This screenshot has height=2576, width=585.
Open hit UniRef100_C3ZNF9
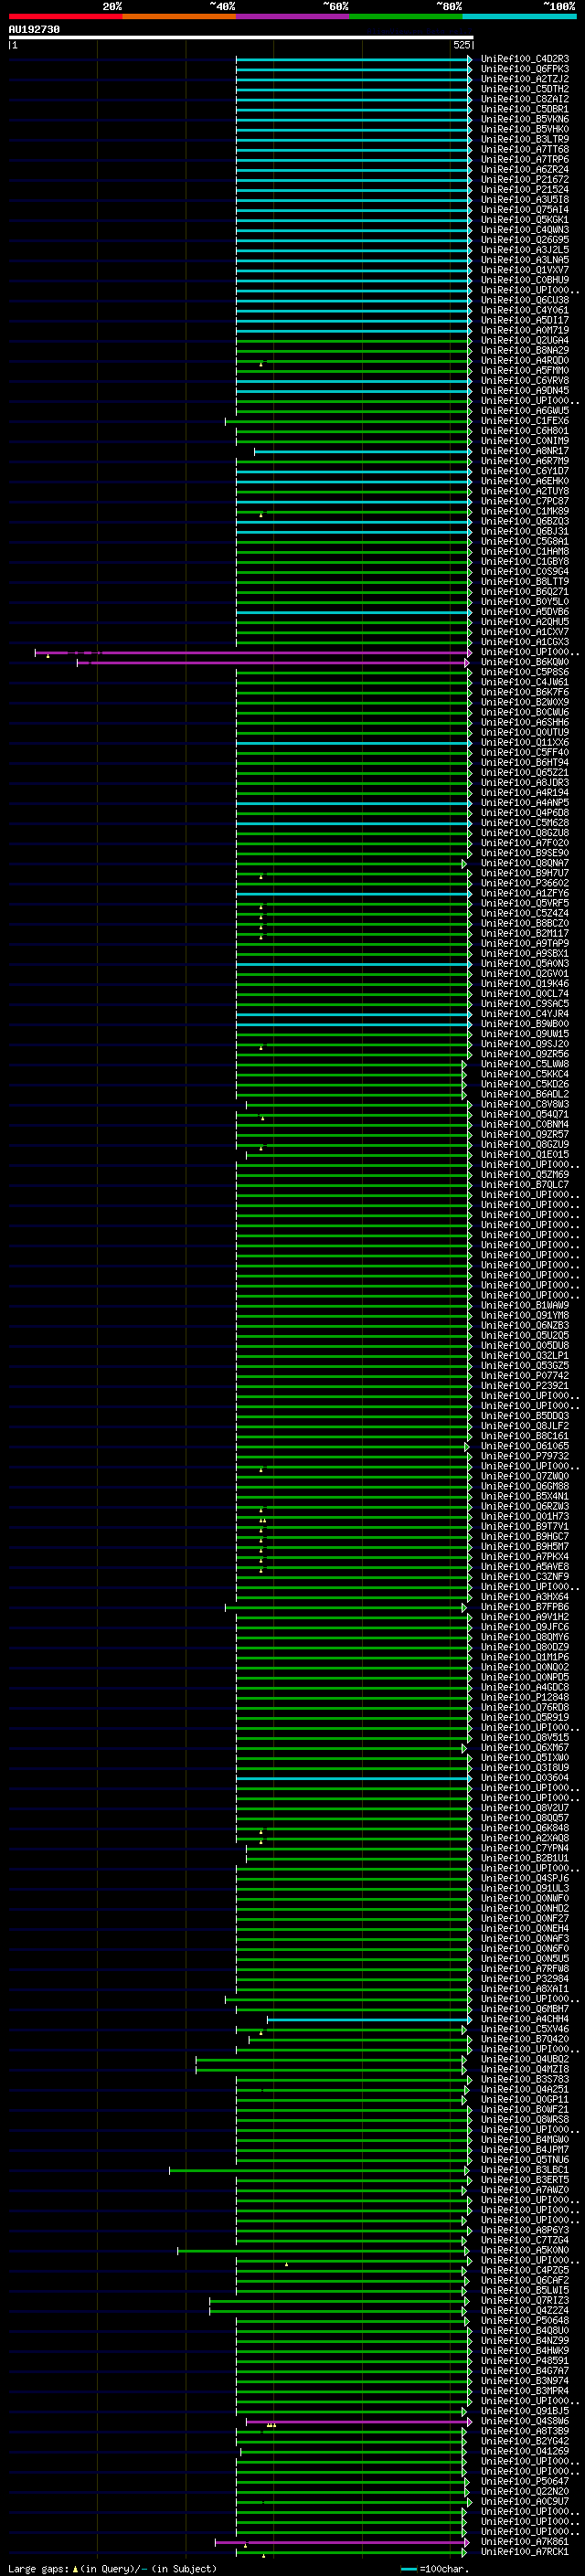(525, 1577)
